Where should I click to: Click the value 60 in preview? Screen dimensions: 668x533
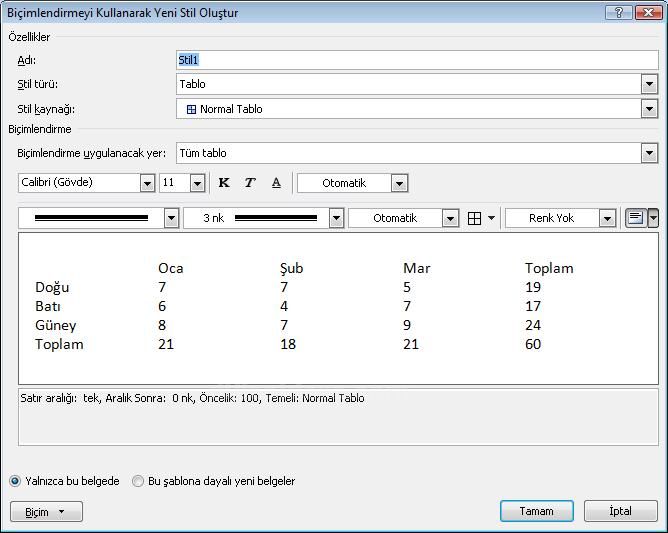pos(533,344)
